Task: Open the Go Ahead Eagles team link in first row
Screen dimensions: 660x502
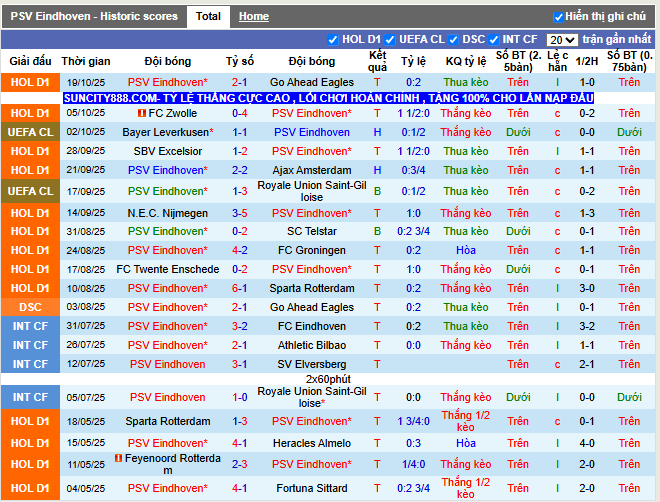Action: (x=312, y=82)
